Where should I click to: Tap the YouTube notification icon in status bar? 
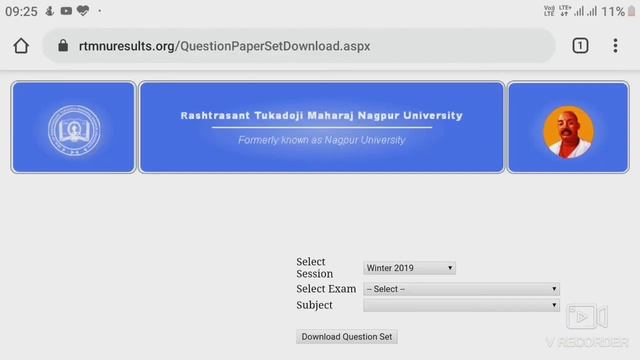coord(66,11)
